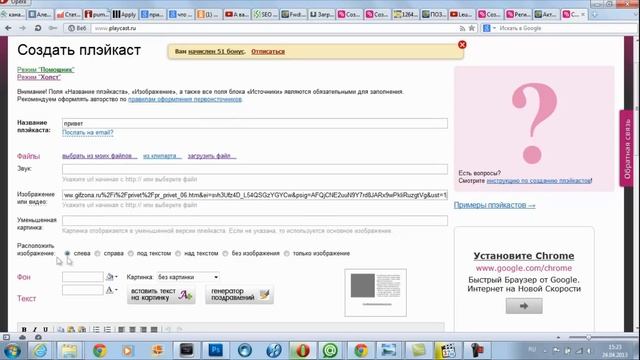The width and height of the screenshot is (640, 360).
Task: Click the layout preview thumbnail
Action: (x=376, y=293)
